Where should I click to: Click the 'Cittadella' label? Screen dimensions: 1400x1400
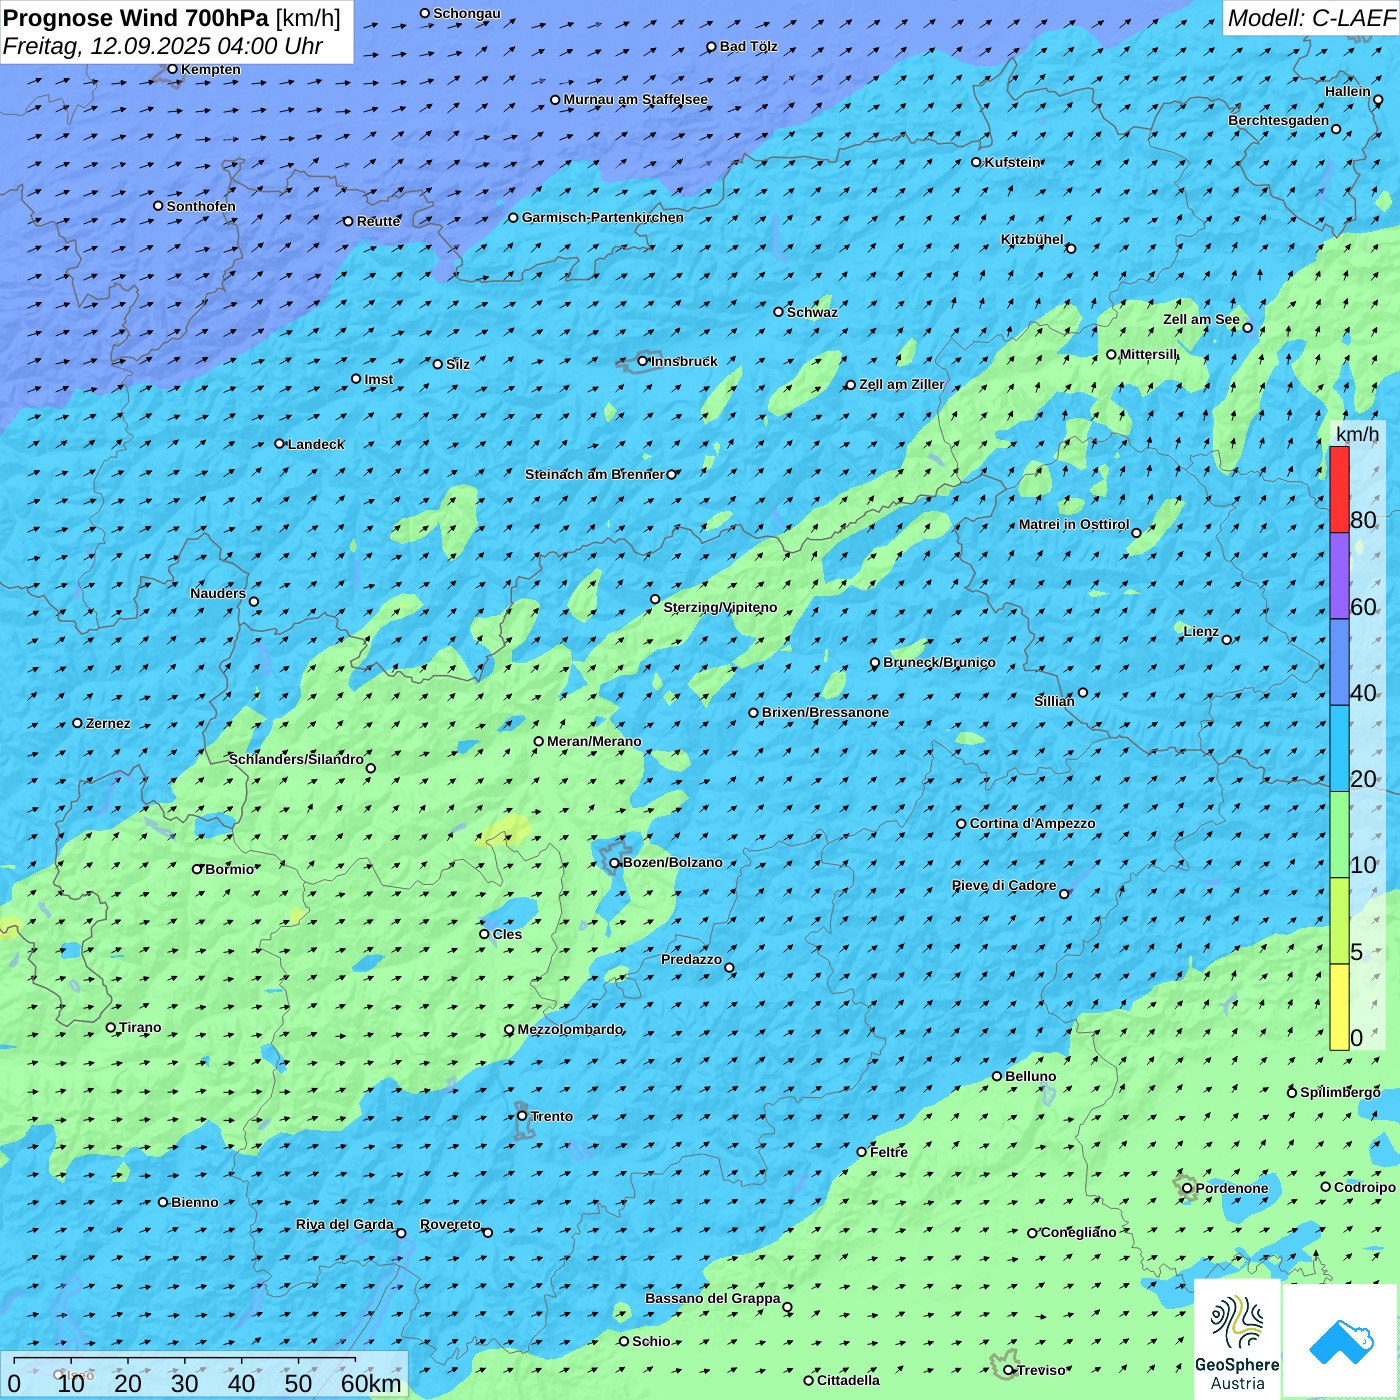[x=848, y=1380]
